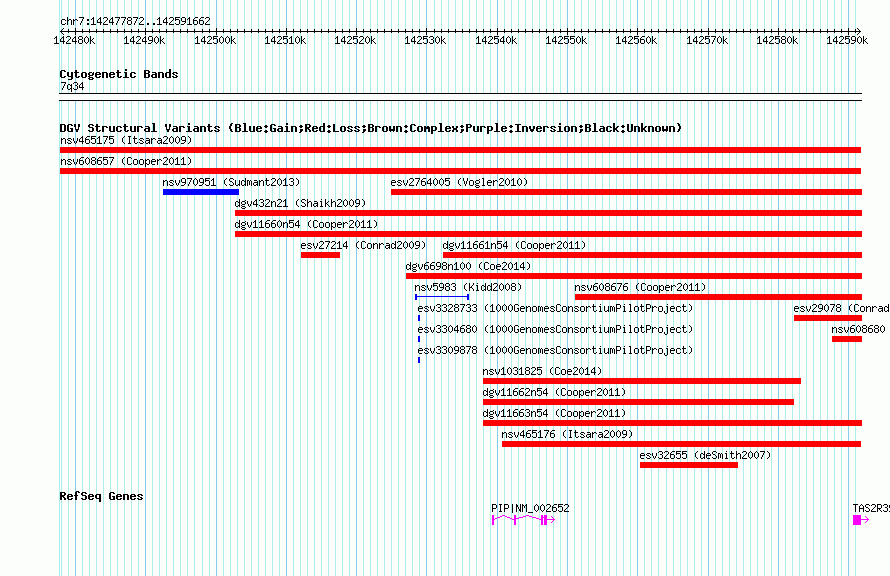Click the esv3309878 1000Genomes label
This screenshot has width=890, height=576.
pos(556,350)
